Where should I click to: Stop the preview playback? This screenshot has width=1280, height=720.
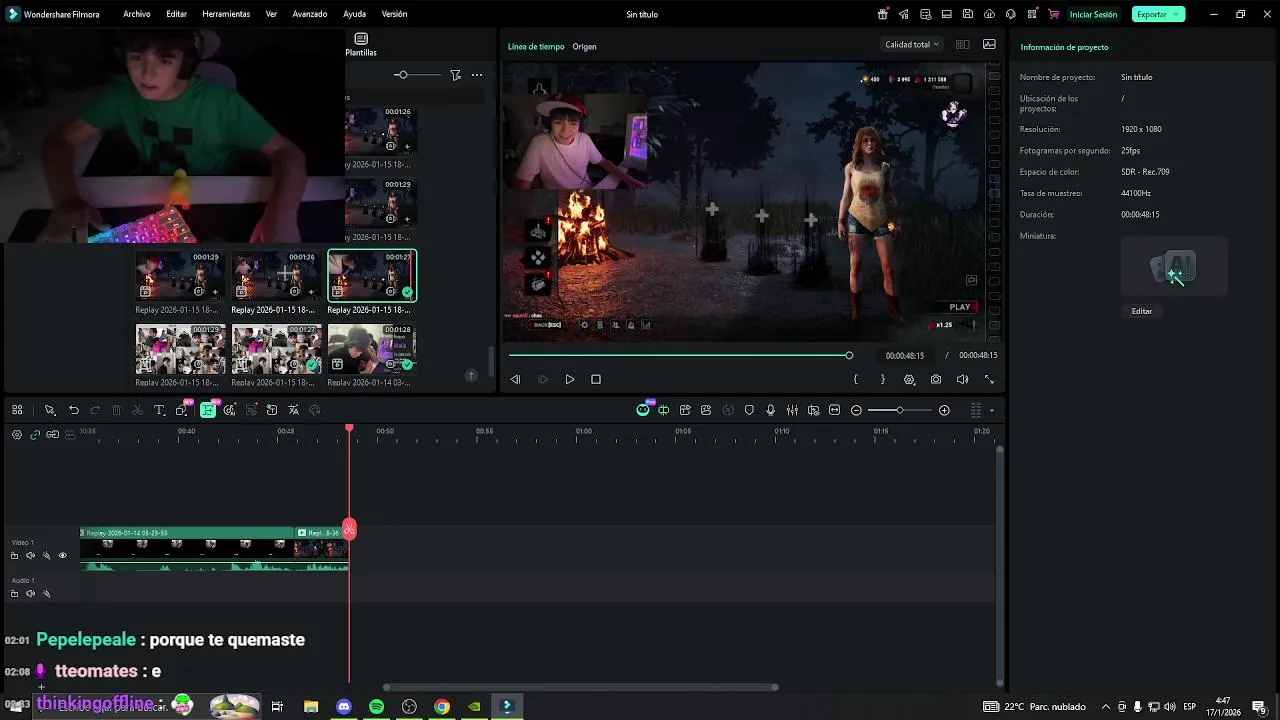click(596, 379)
